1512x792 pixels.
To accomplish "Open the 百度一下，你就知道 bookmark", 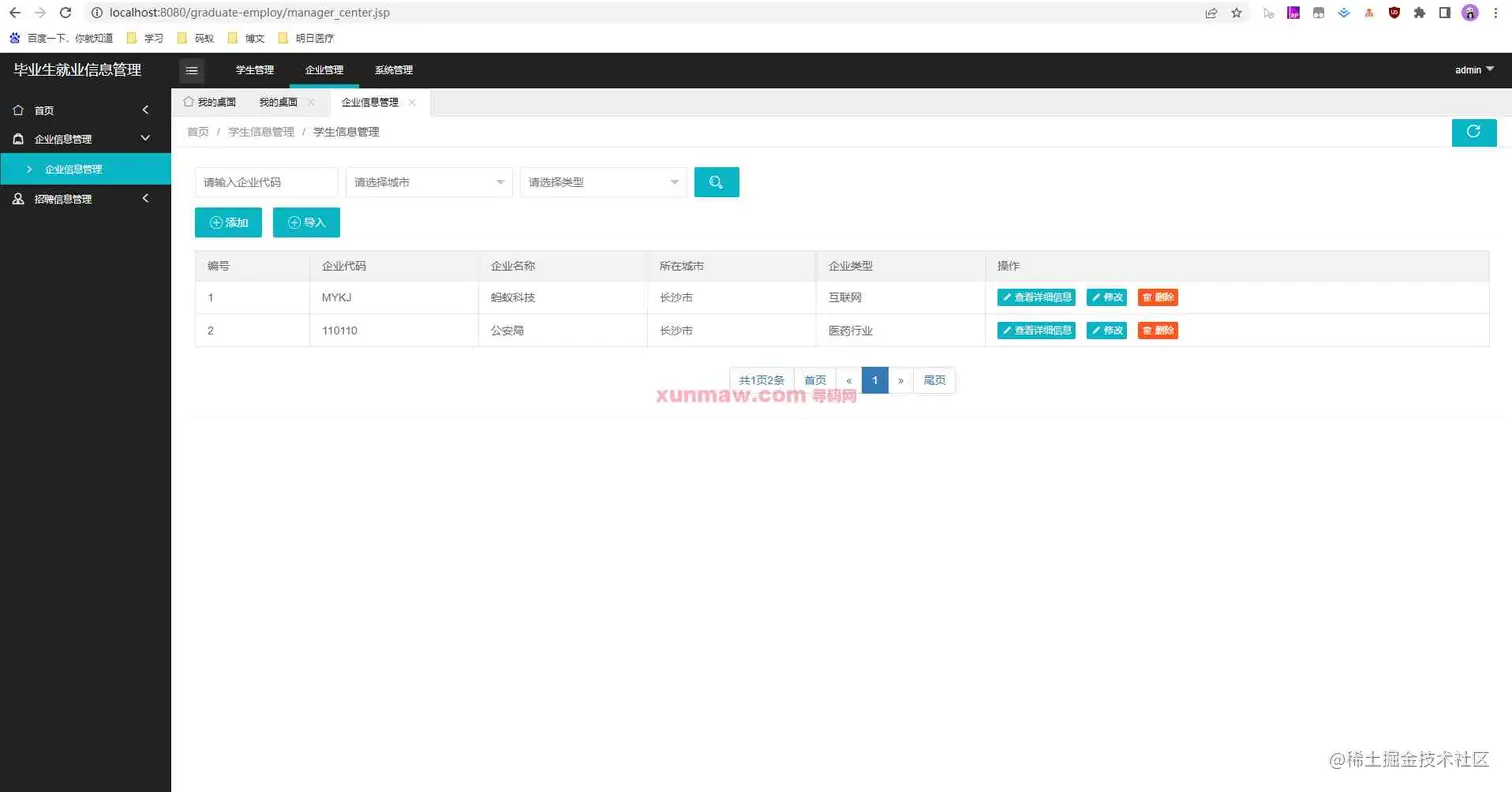I will [x=61, y=38].
